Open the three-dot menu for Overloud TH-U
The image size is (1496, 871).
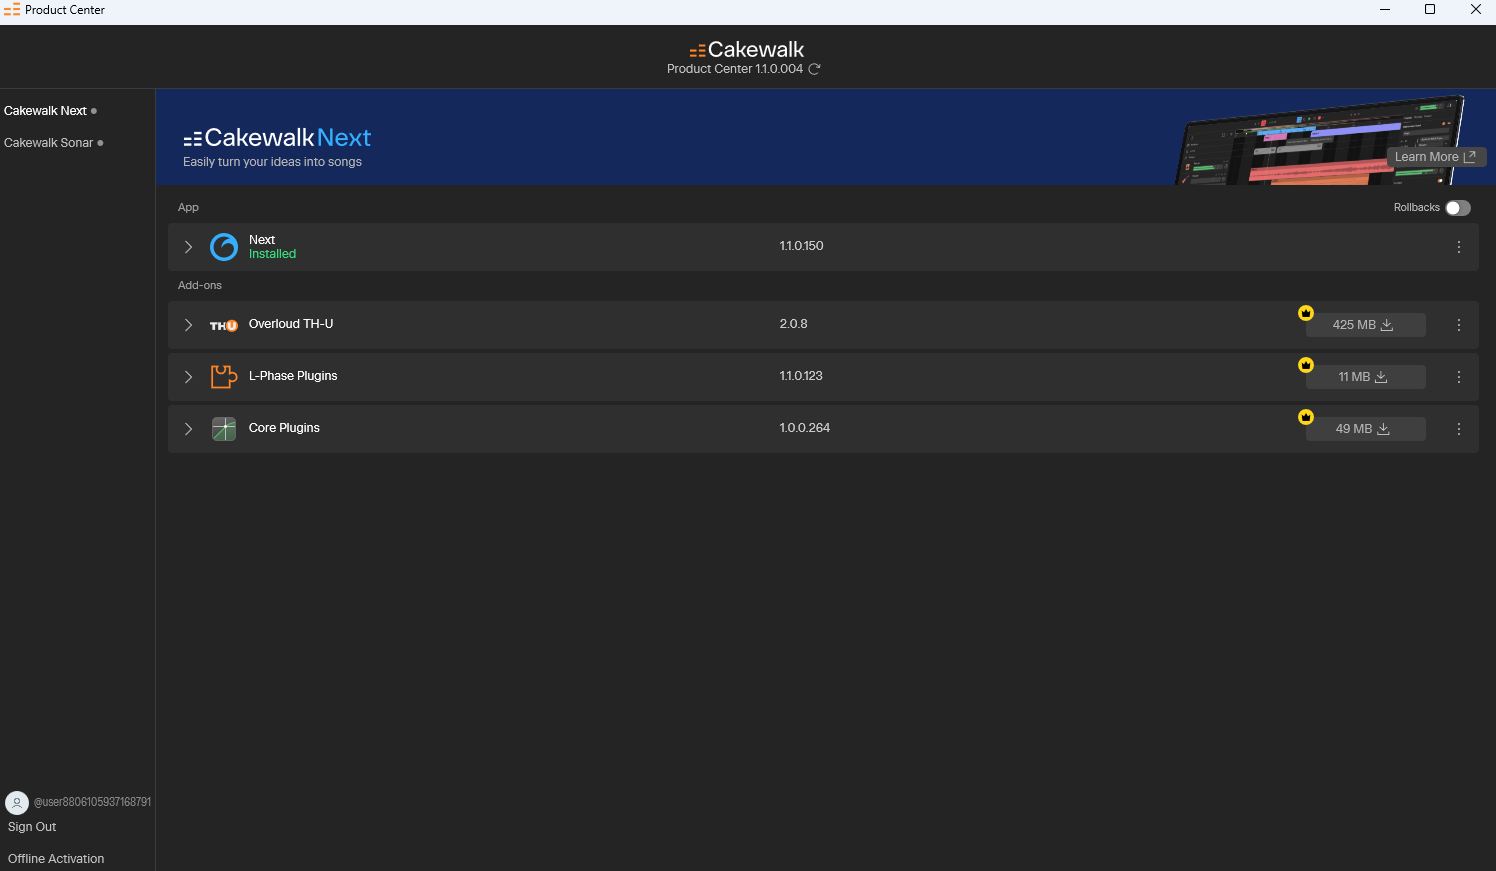click(x=1459, y=325)
